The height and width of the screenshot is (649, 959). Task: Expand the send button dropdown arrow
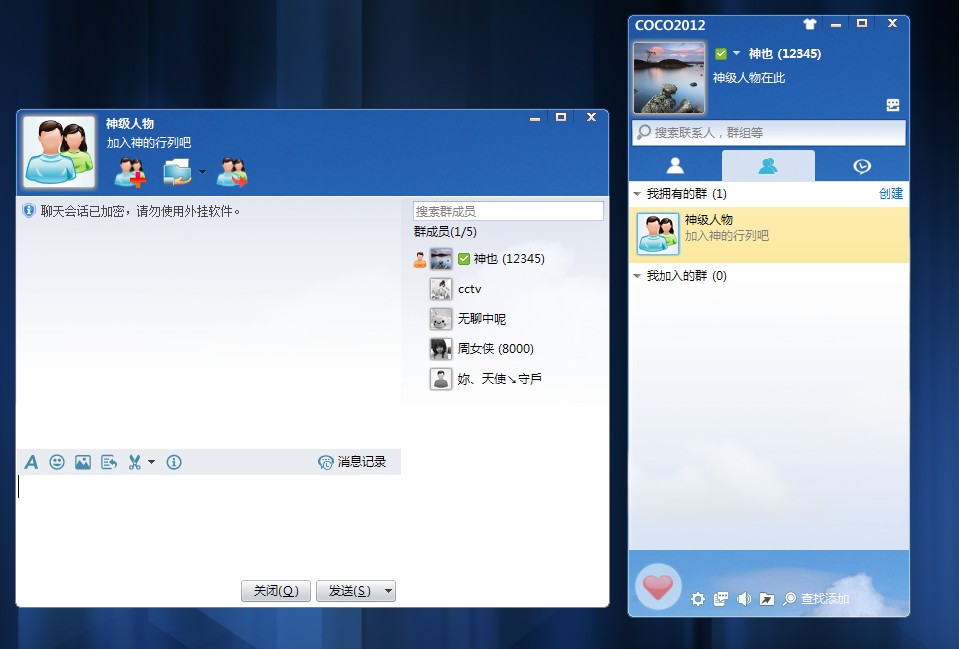pyautogui.click(x=388, y=591)
